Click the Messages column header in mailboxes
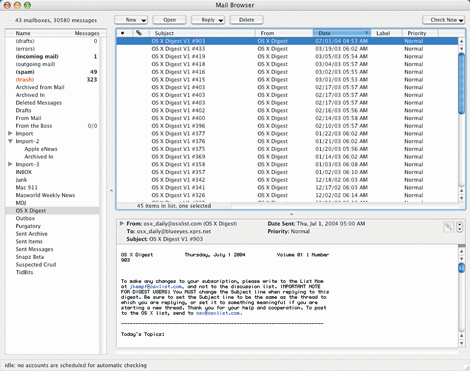This screenshot has width=470, height=371. tap(87, 33)
